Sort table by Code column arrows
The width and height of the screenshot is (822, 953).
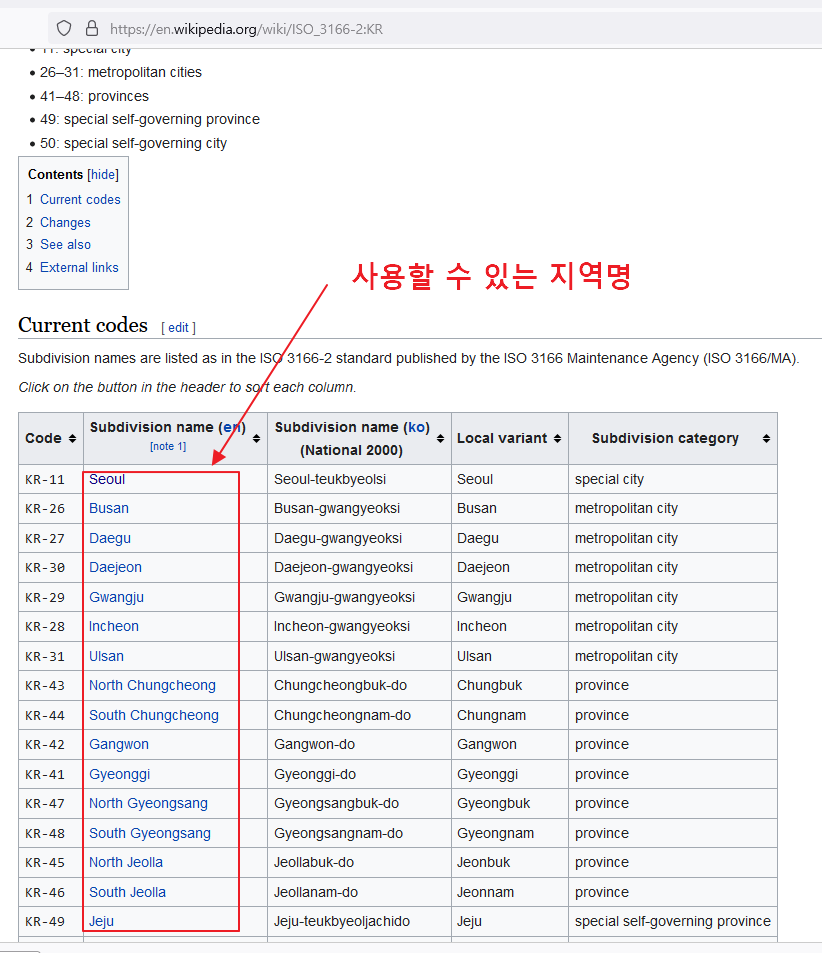72,439
